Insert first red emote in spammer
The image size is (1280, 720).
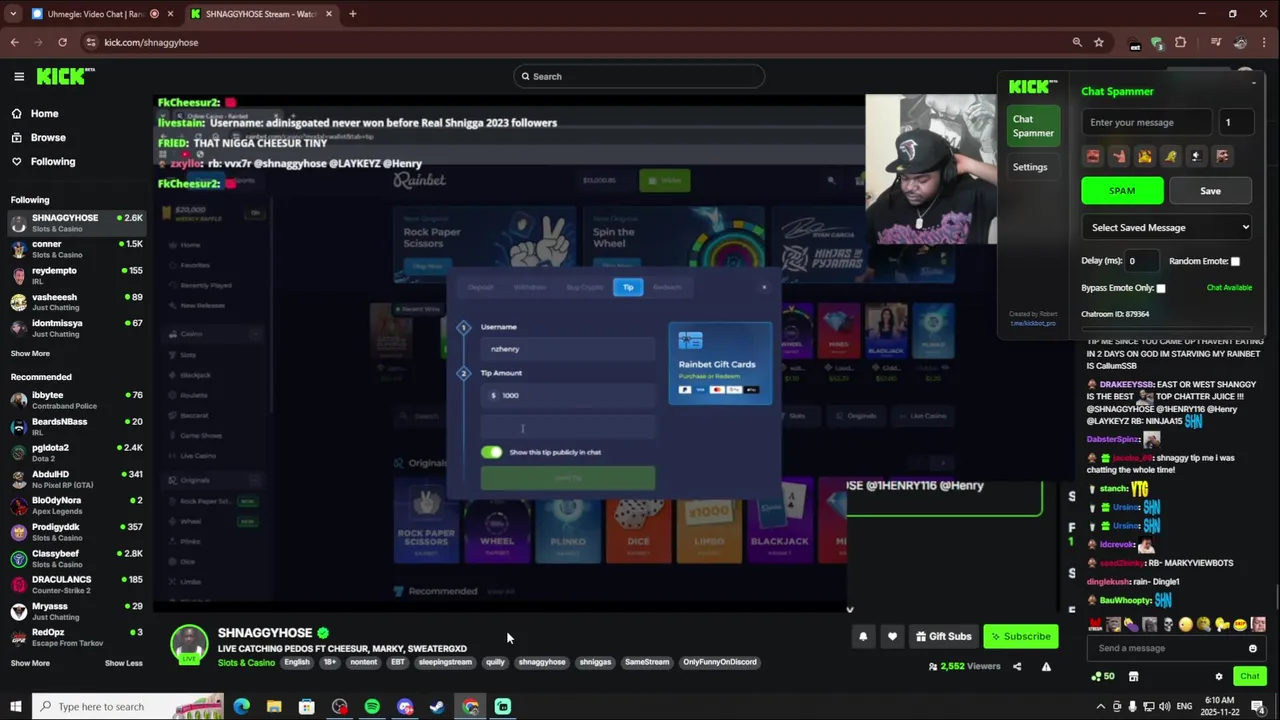click(x=1093, y=156)
